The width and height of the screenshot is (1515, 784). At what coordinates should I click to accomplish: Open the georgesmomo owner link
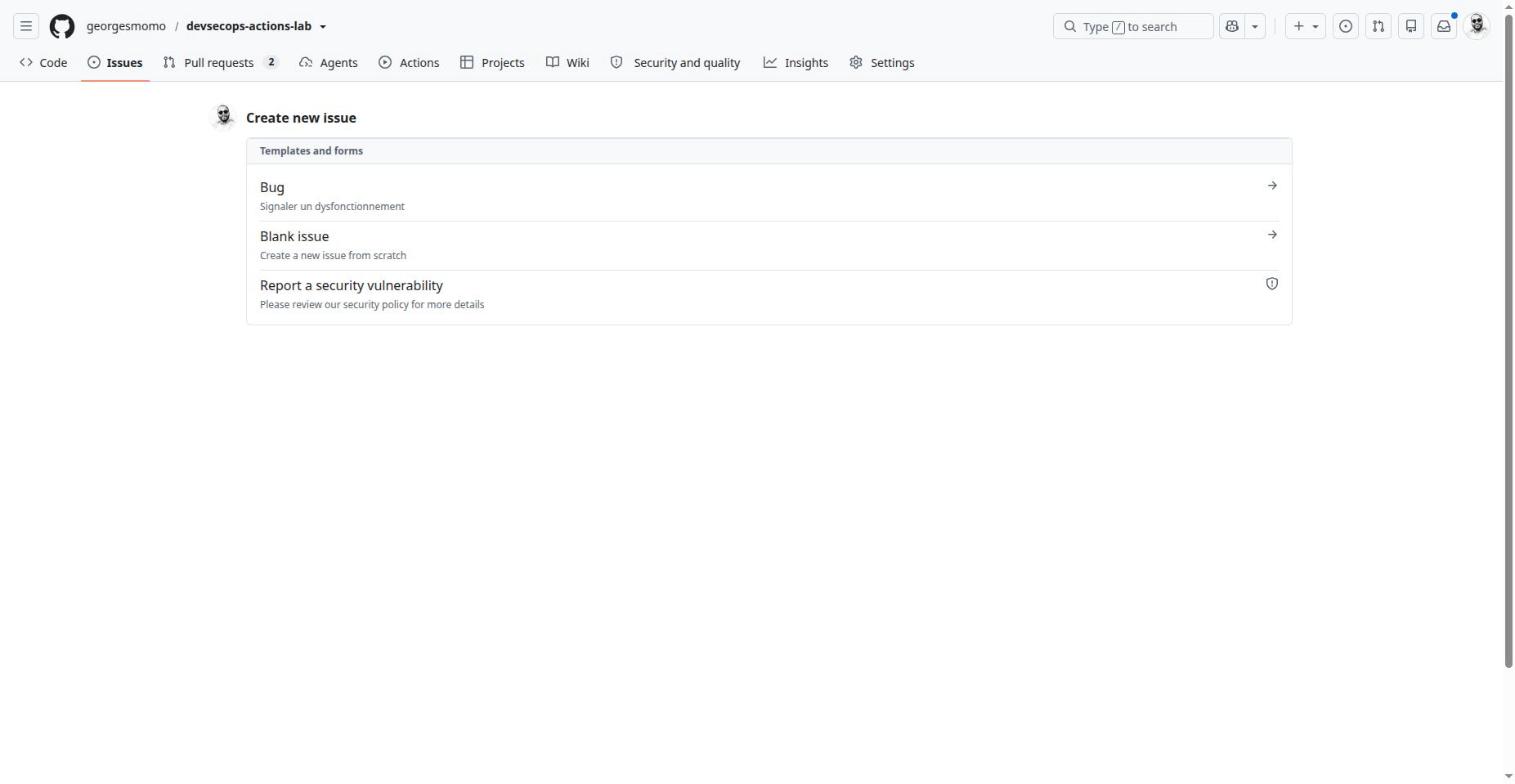point(126,26)
